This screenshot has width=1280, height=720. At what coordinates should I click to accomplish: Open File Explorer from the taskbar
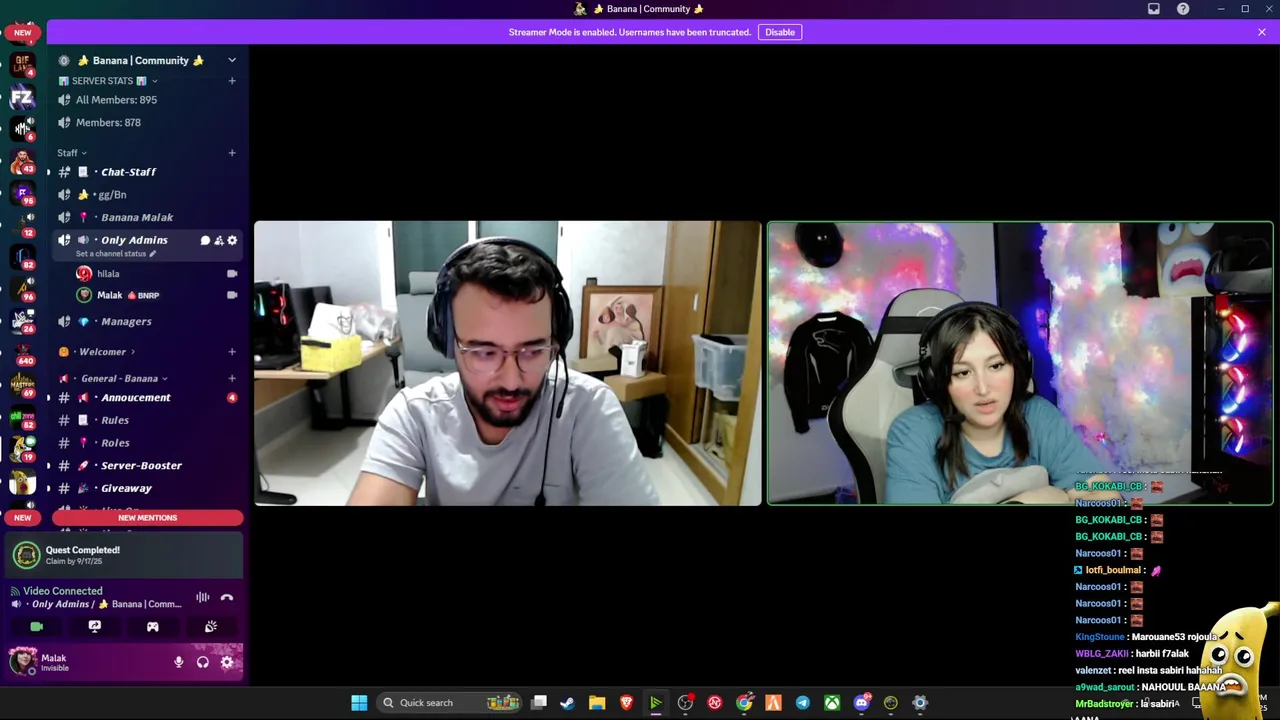[597, 703]
